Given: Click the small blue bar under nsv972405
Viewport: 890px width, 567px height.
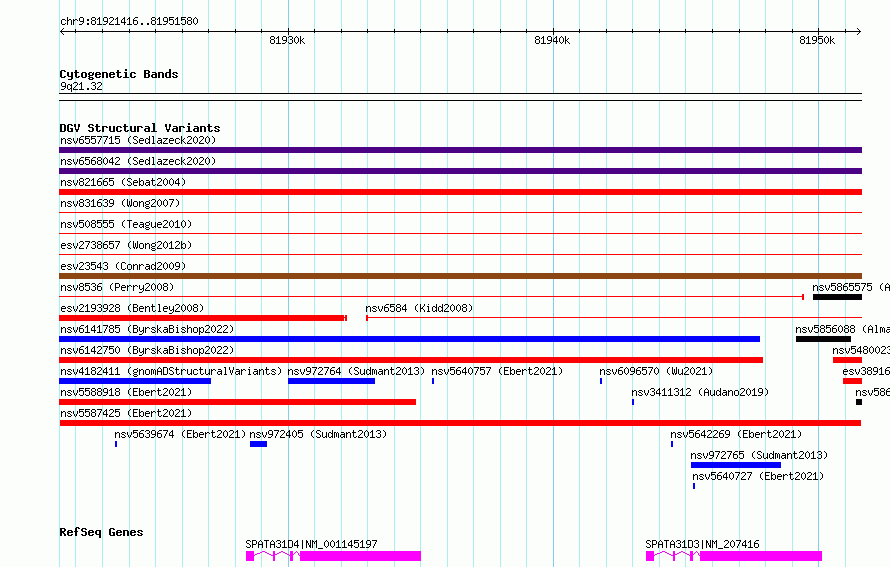Looking at the screenshot, I should (x=258, y=444).
